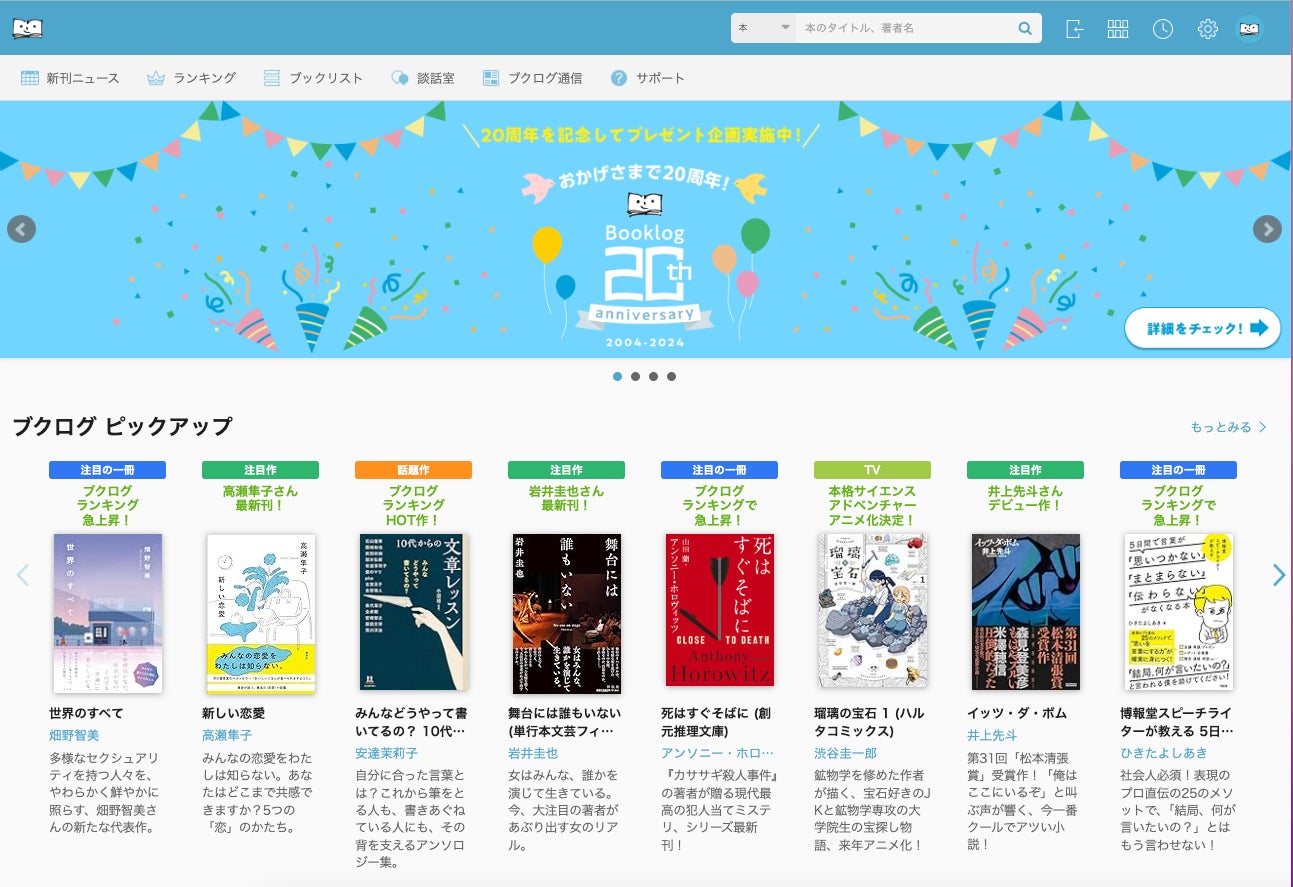Open the bookshelf grid icon
The image size is (1293, 887).
pyautogui.click(x=1118, y=29)
